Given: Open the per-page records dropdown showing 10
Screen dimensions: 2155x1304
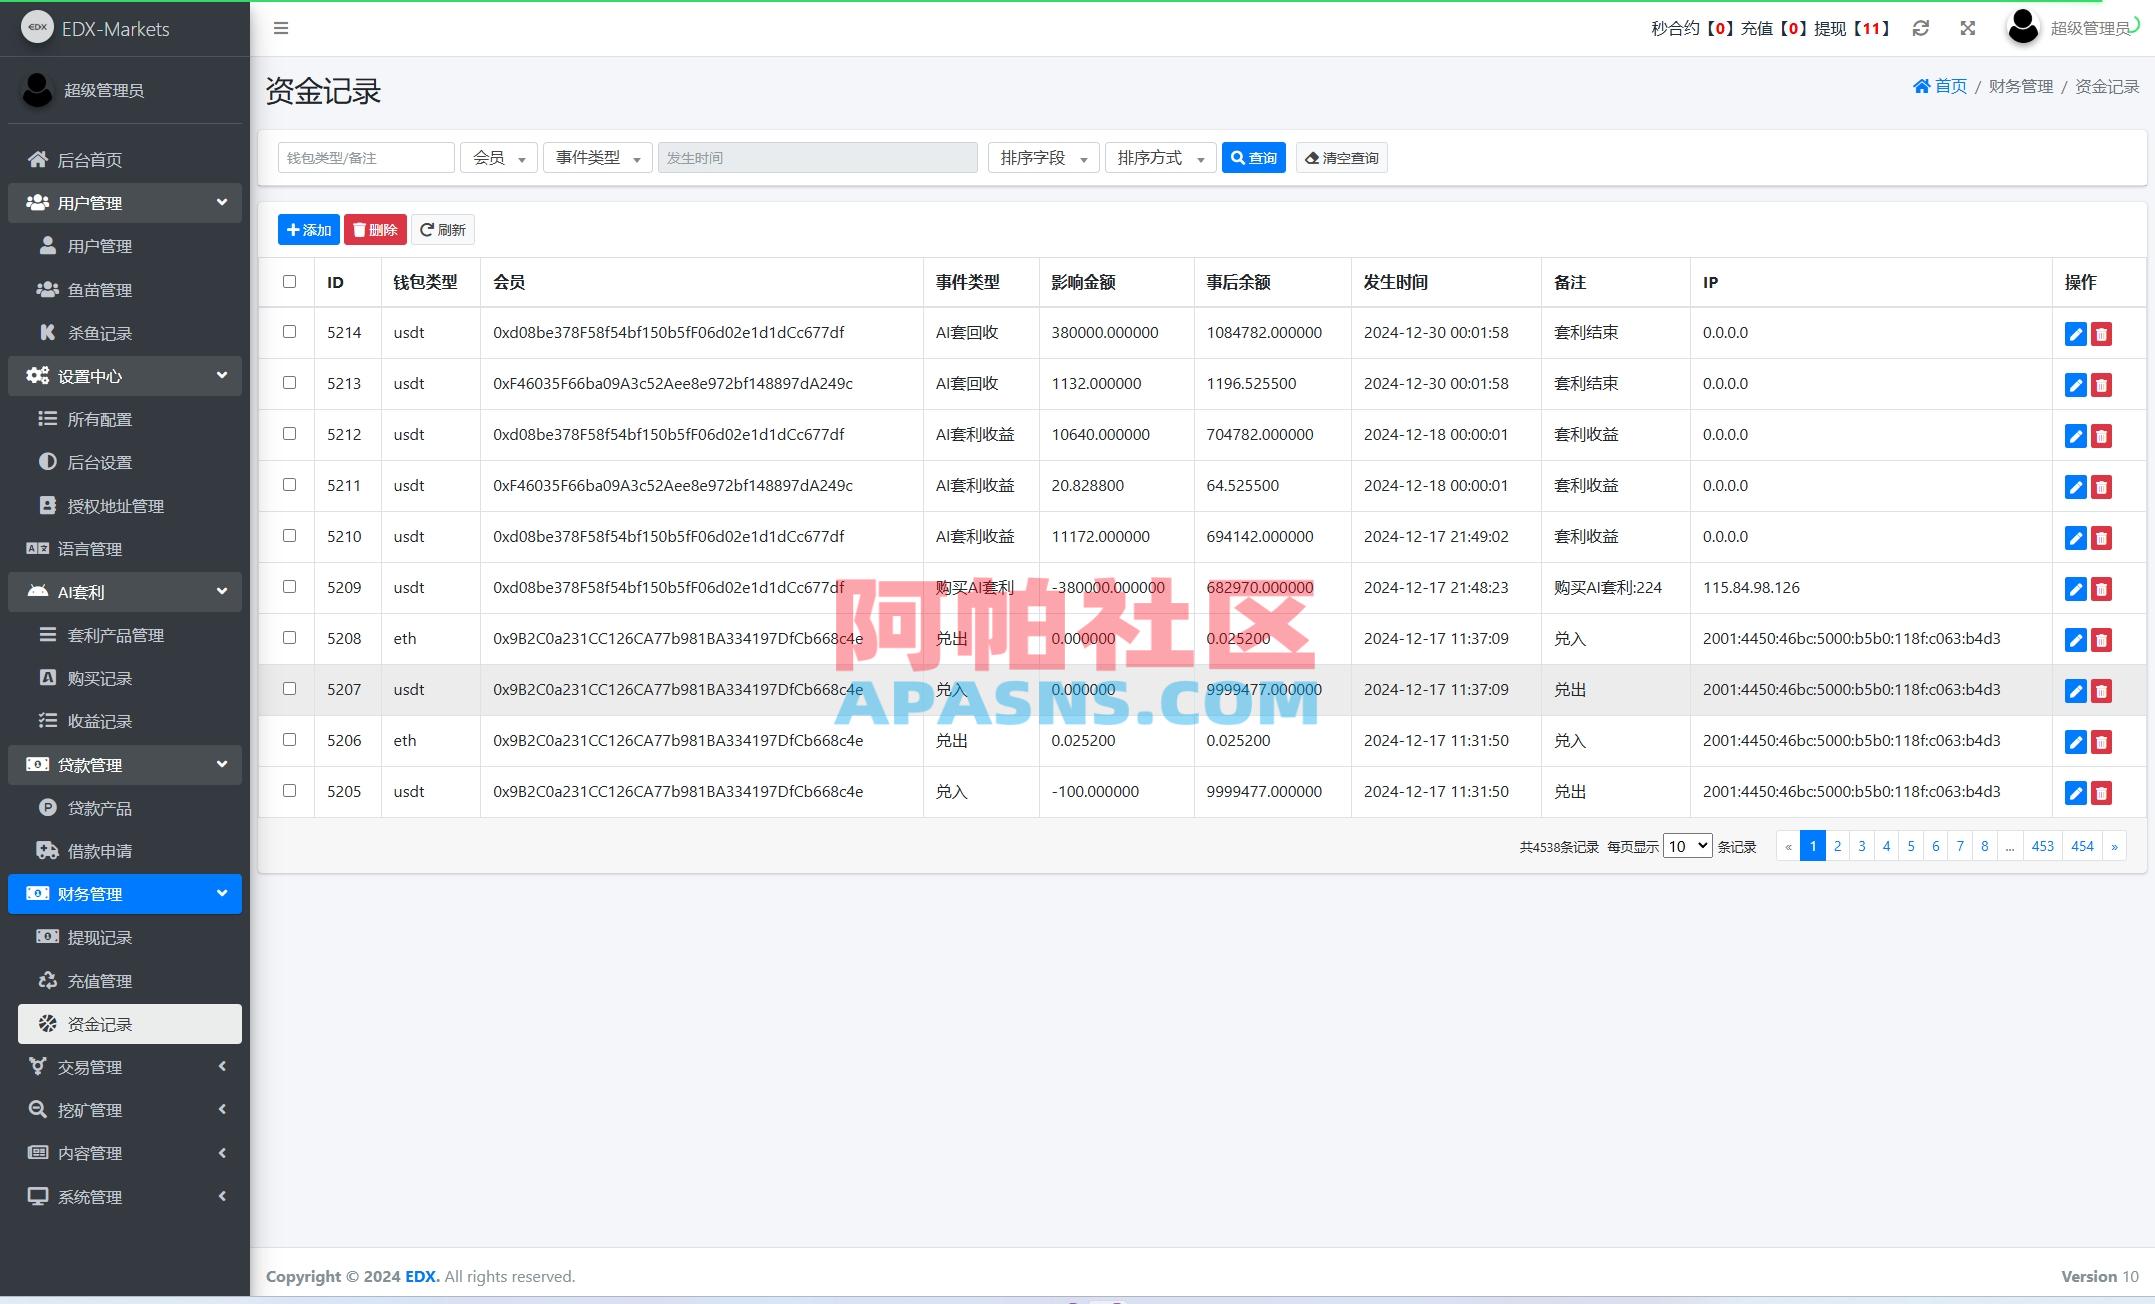Looking at the screenshot, I should (1686, 845).
